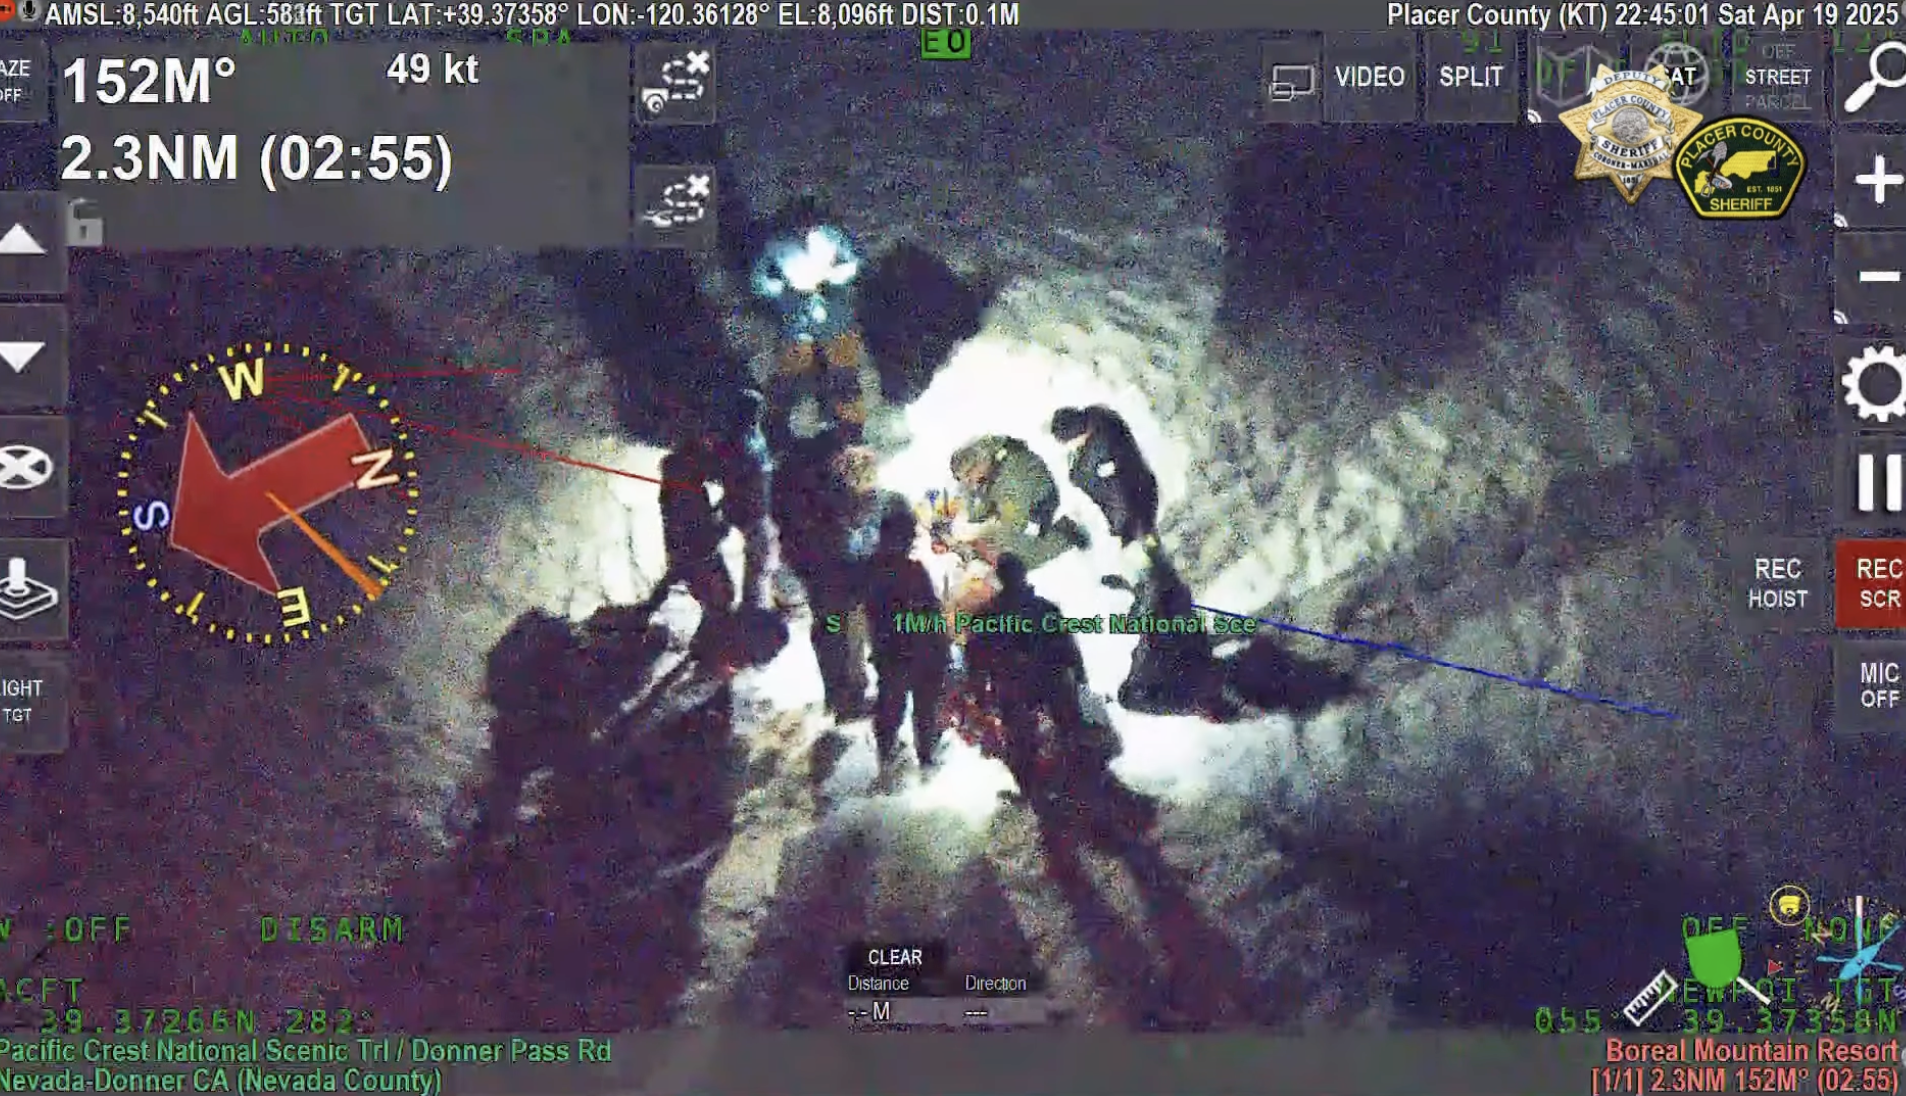Select the VIDEO tab
The width and height of the screenshot is (1906, 1096).
(1368, 75)
